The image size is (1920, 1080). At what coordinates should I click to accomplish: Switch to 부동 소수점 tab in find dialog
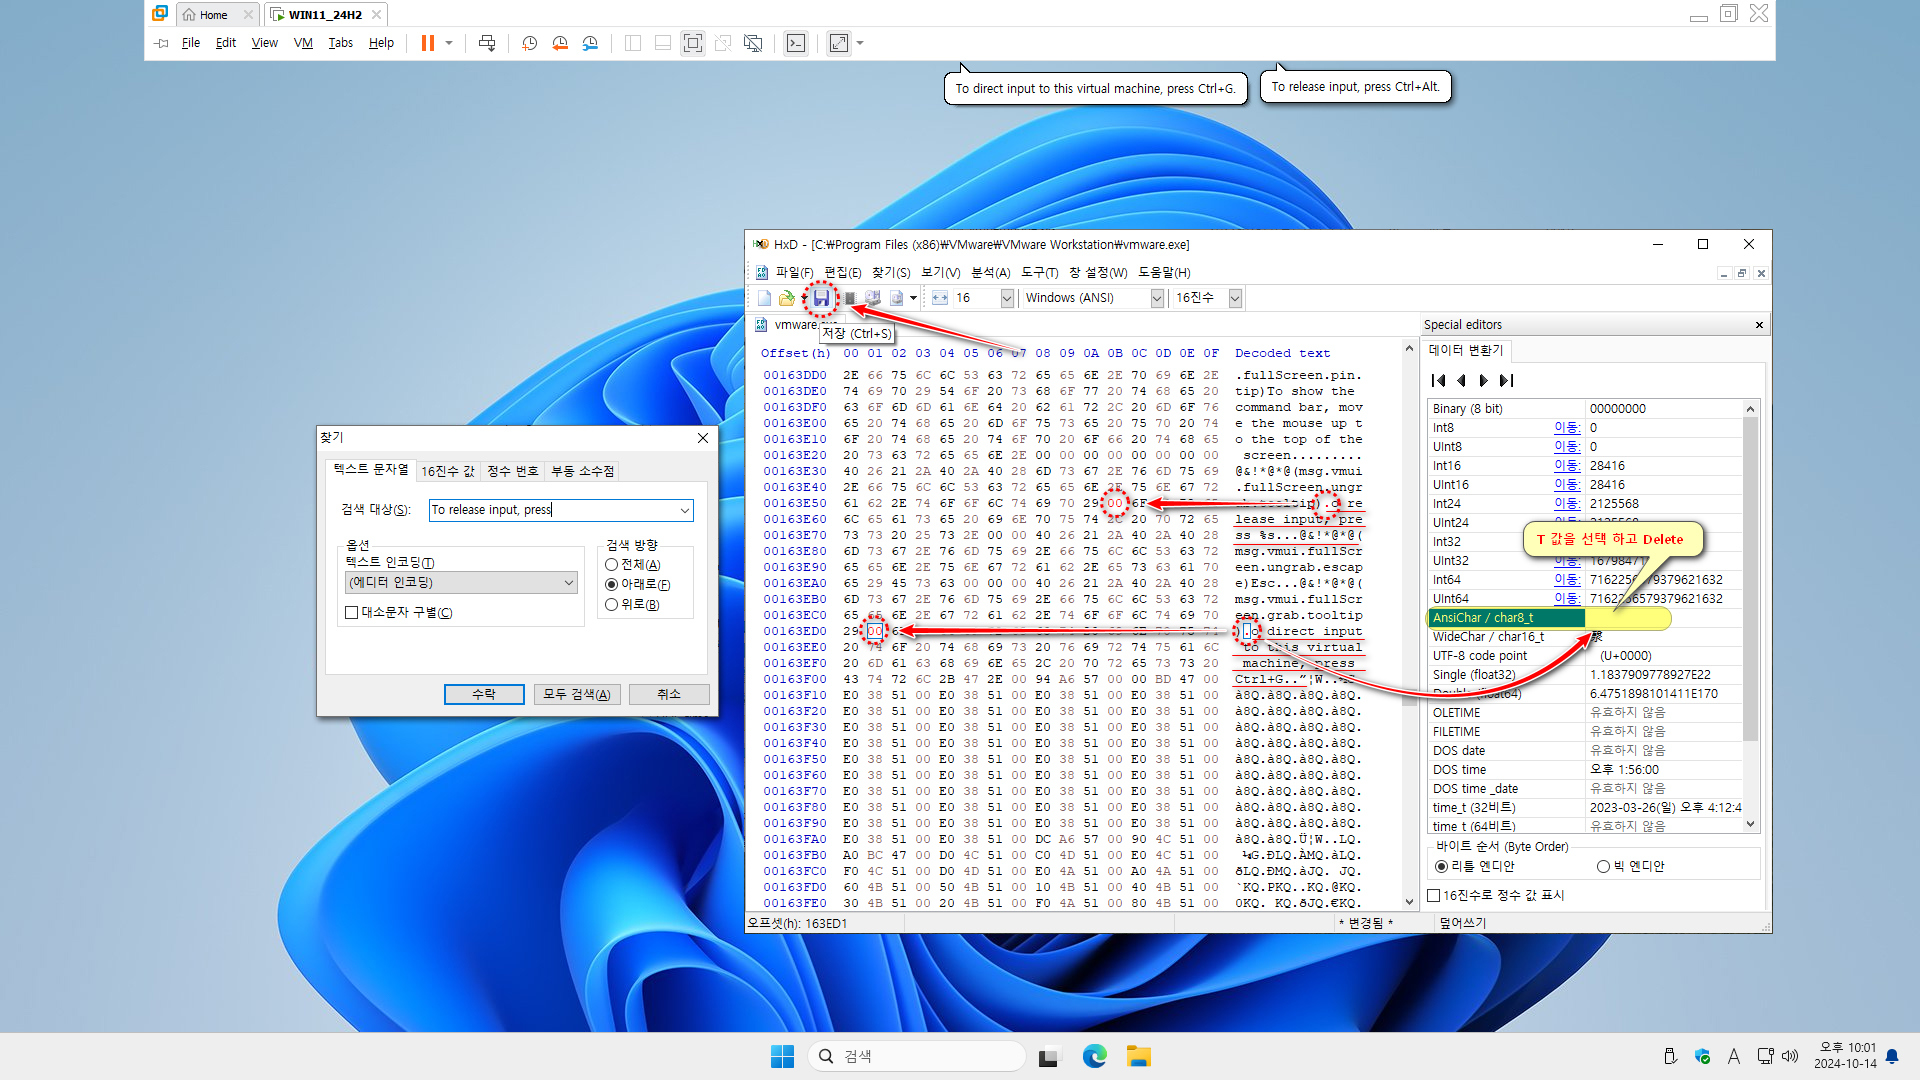pyautogui.click(x=582, y=471)
